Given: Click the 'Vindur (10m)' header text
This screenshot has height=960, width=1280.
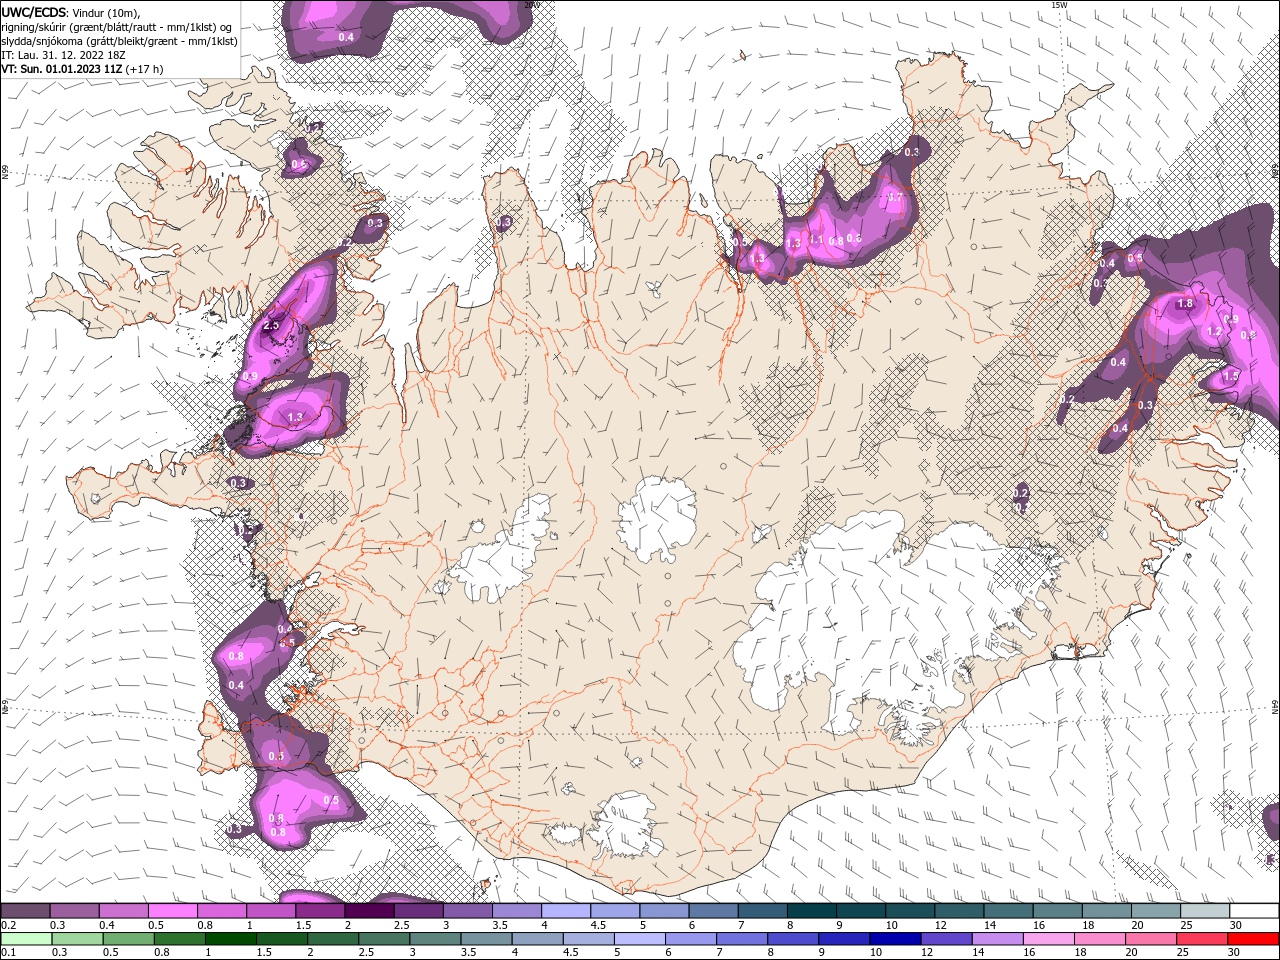Looking at the screenshot, I should [x=107, y=12].
